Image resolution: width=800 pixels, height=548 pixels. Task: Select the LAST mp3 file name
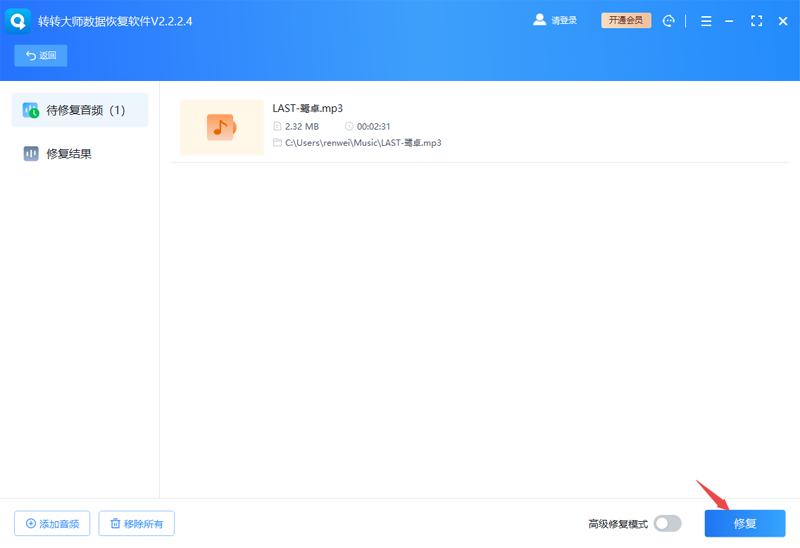coord(308,108)
